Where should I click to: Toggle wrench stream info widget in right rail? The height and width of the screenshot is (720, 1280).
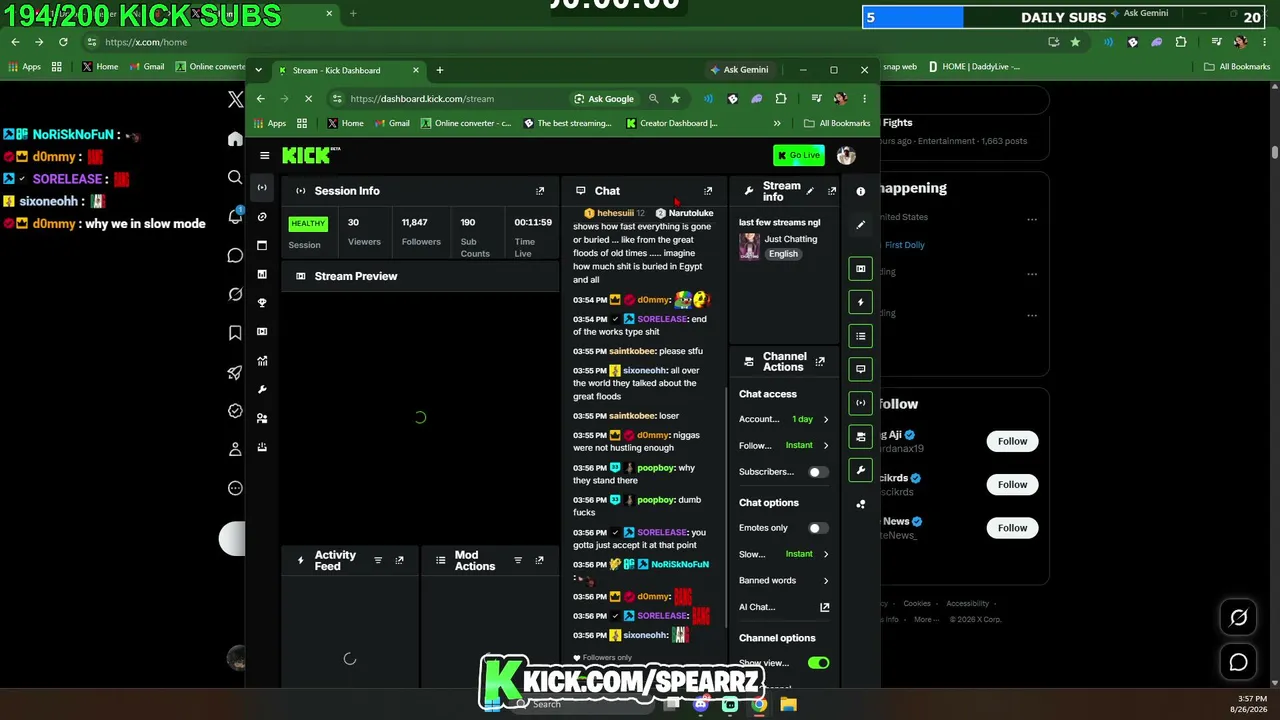[x=860, y=470]
